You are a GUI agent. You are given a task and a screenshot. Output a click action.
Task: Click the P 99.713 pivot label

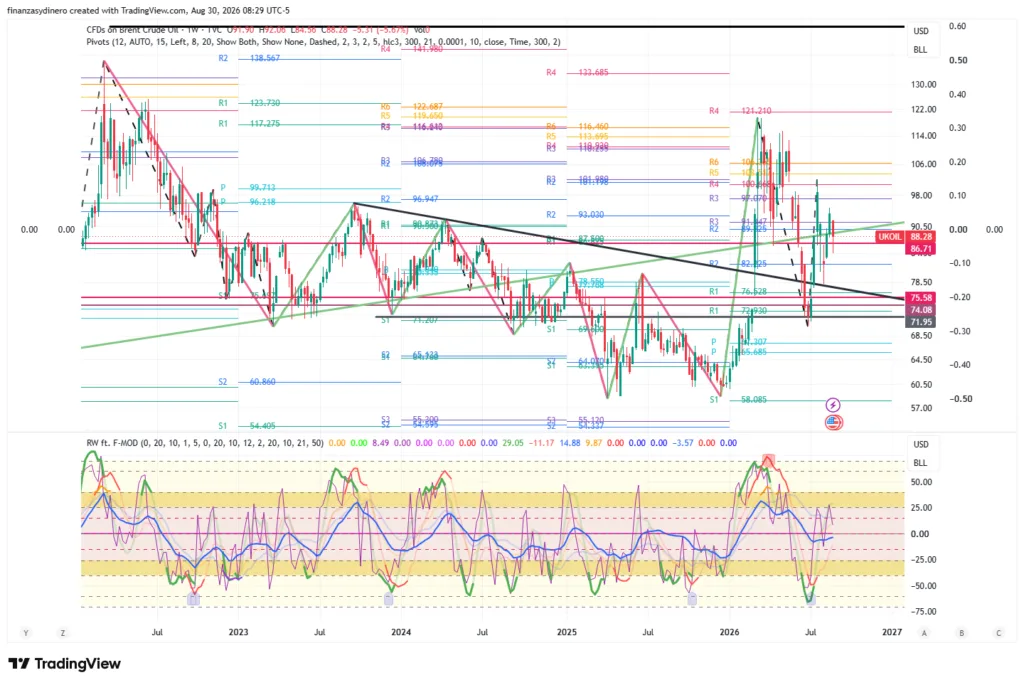pos(248,187)
